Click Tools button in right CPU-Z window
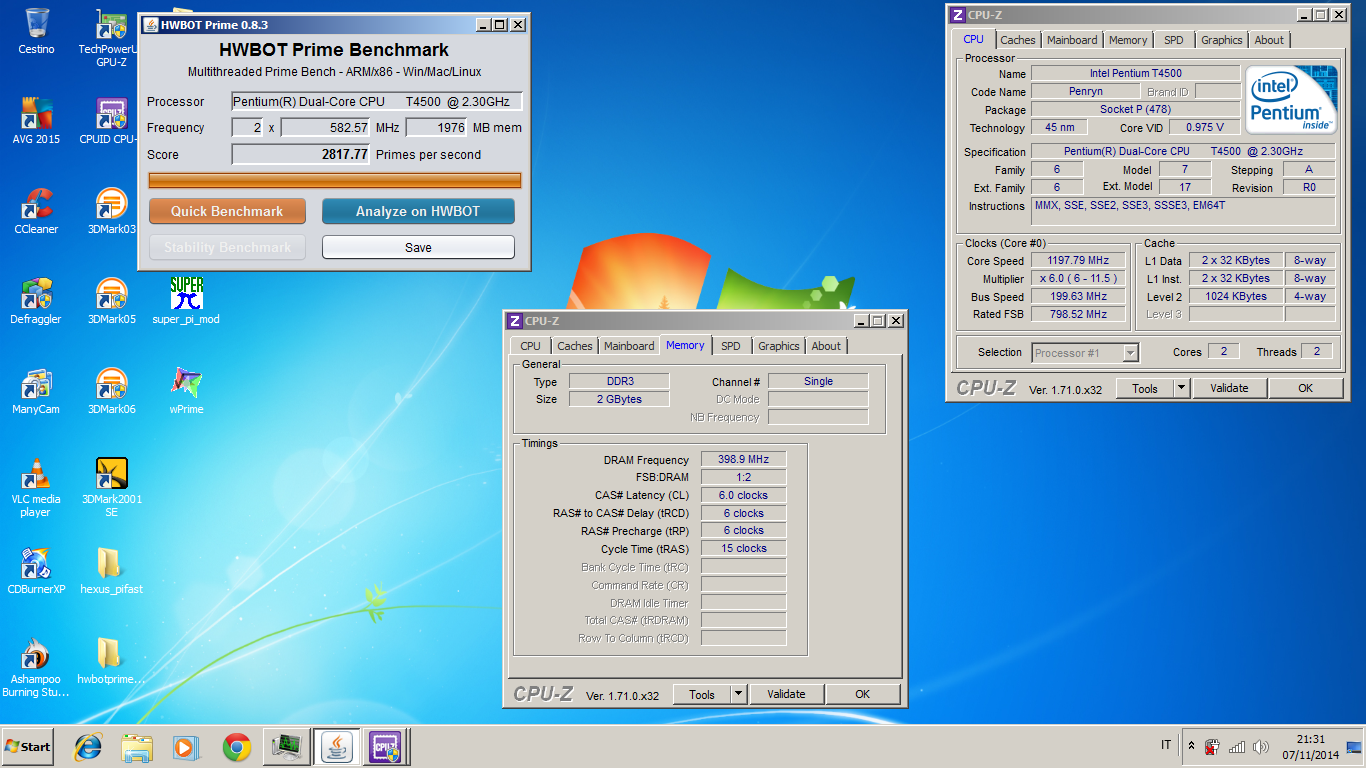1366x768 pixels. click(1144, 388)
